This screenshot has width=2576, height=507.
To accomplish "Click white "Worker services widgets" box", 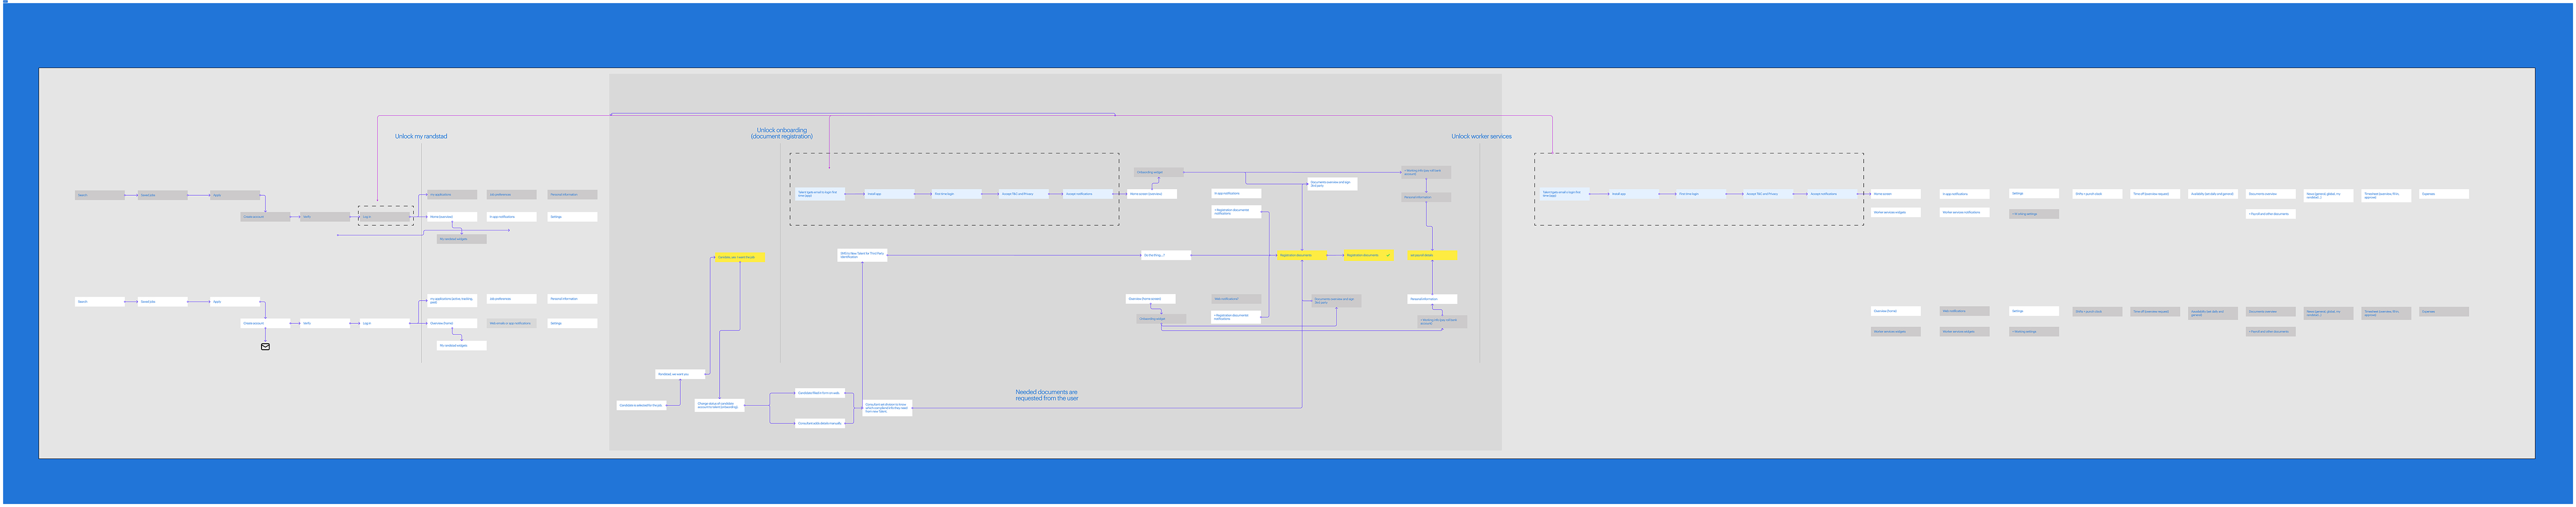I will pyautogui.click(x=1896, y=212).
